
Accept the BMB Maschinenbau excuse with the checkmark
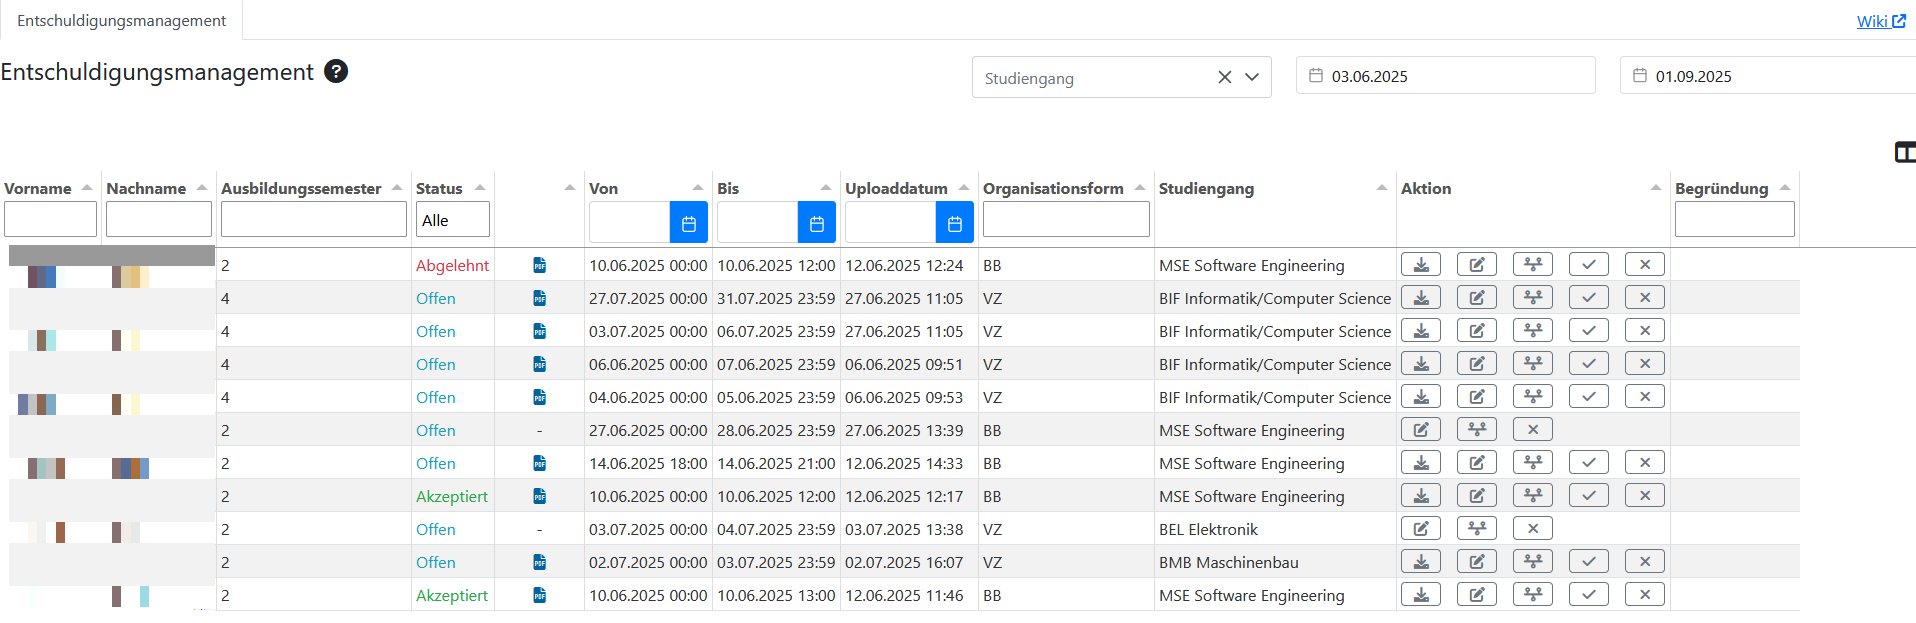[x=1588, y=562]
